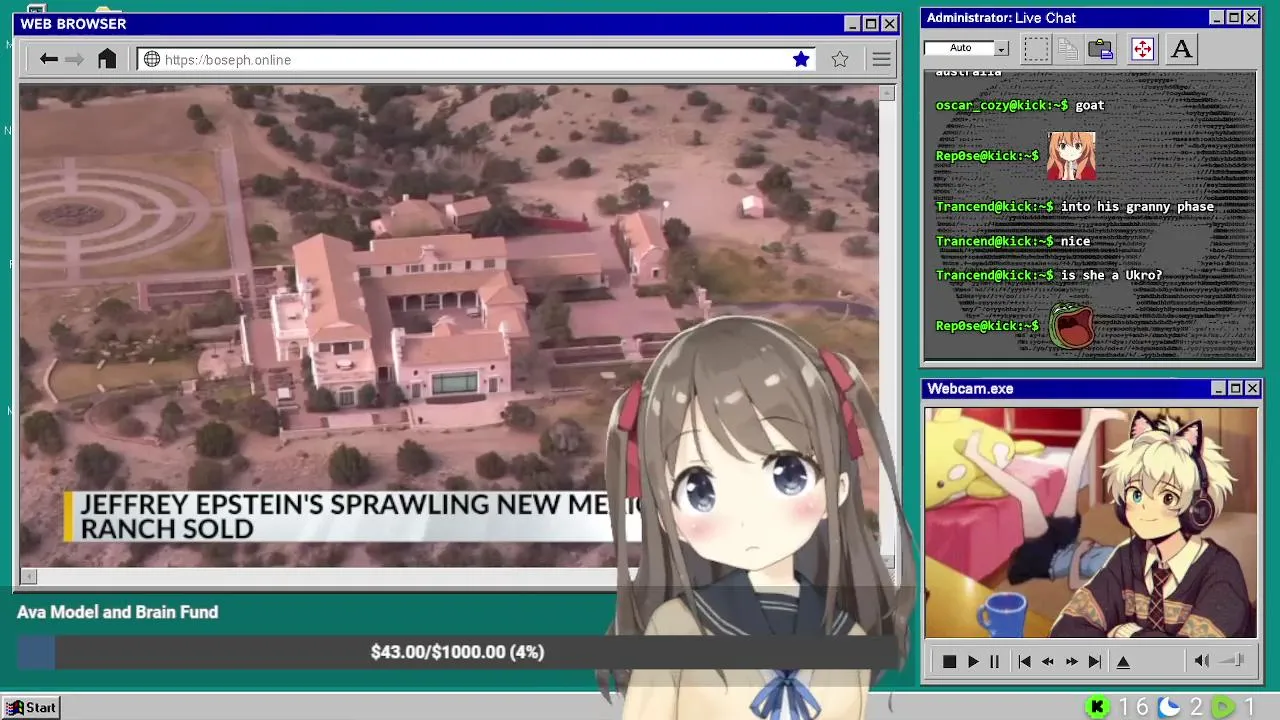Screen dimensions: 1280x720
Task: Click the 'Ava Model and Brain Fund' label
Action: click(x=117, y=612)
